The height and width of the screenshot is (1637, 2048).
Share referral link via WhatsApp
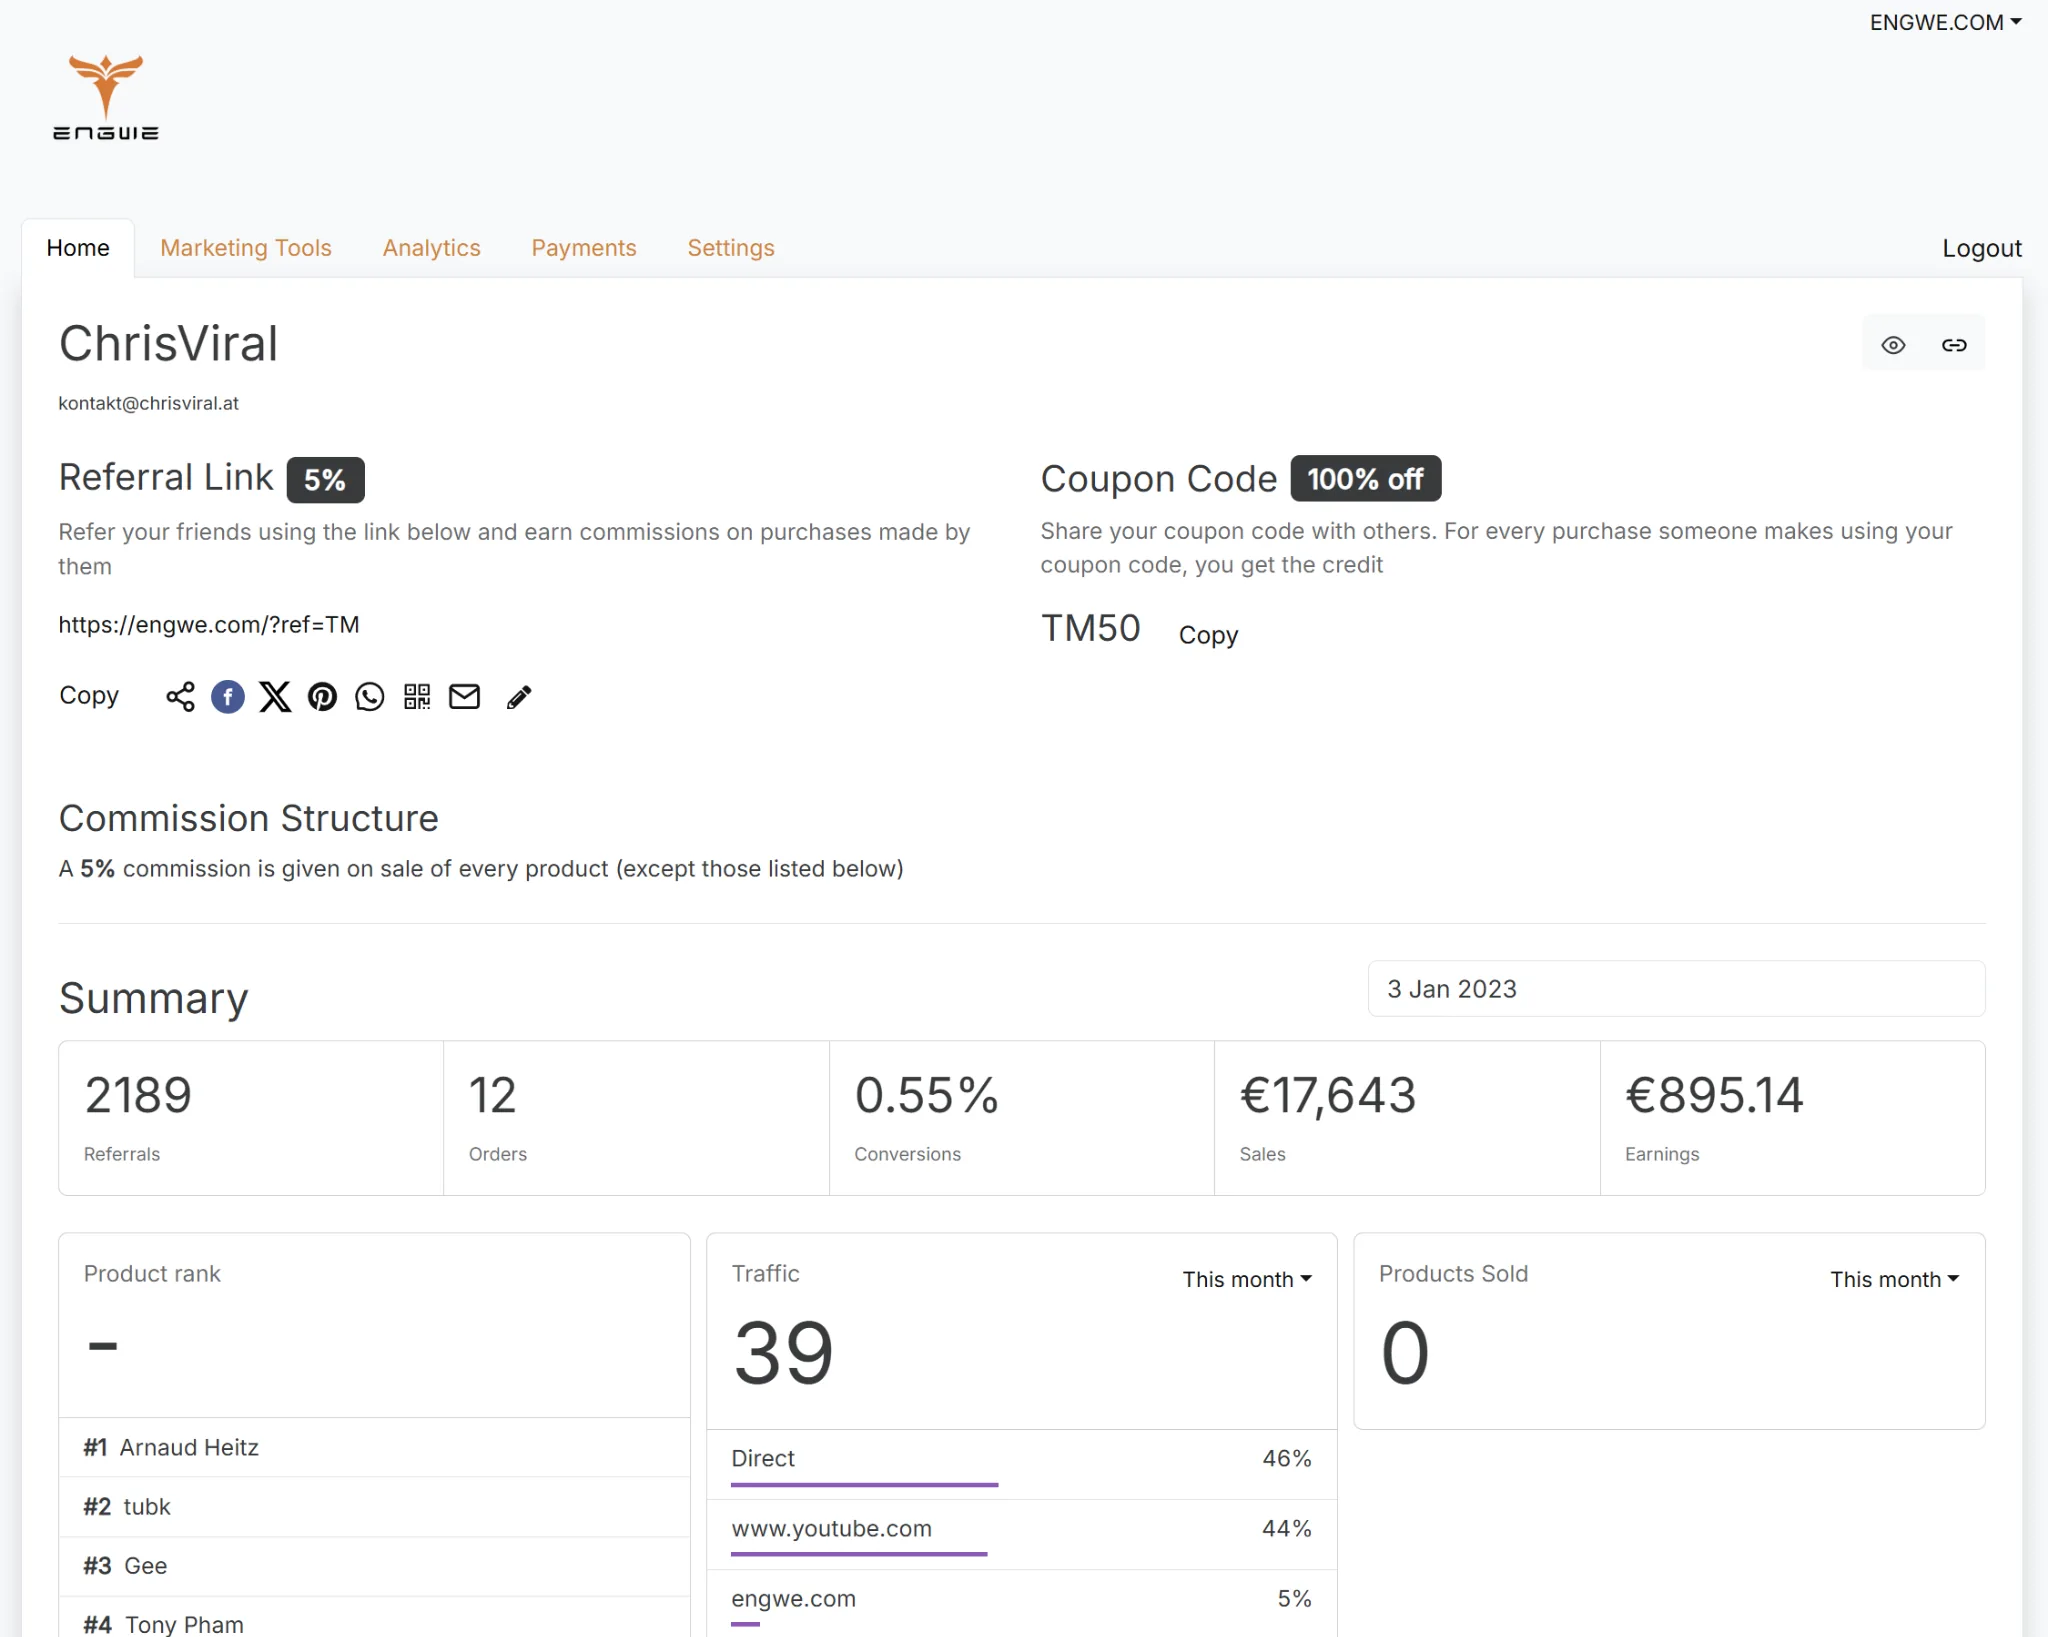370,697
